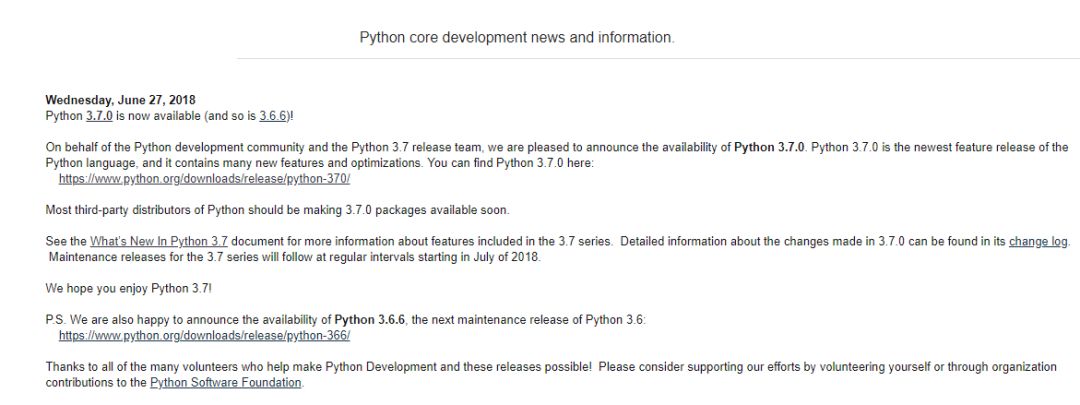This screenshot has height=405, width=1080.
Task: Click the date heading Wednesday, June 27, 2018
Action: coord(121,101)
